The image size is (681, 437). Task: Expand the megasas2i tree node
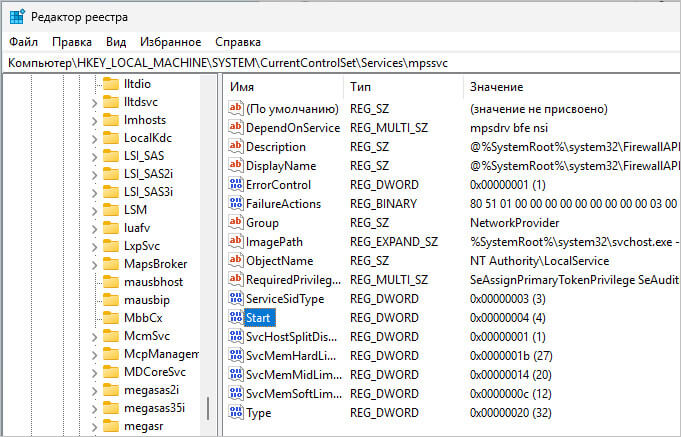click(94, 391)
